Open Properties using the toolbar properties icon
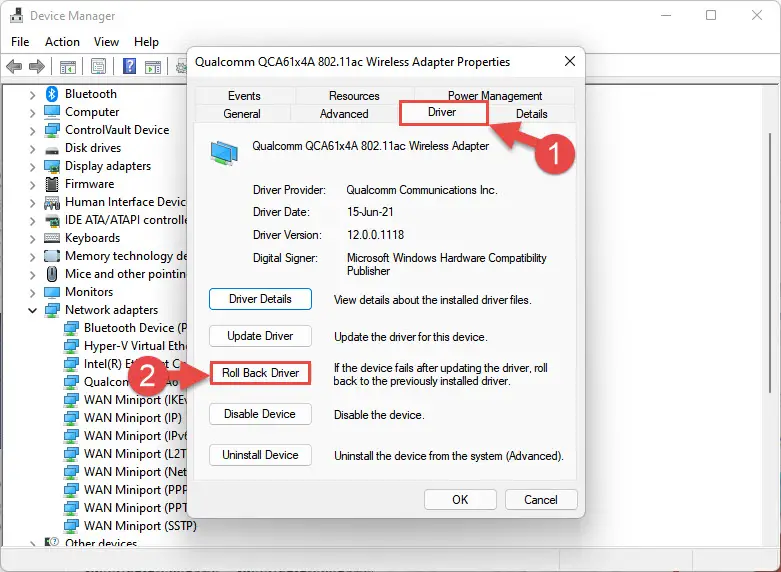The width and height of the screenshot is (781, 572). click(x=99, y=66)
